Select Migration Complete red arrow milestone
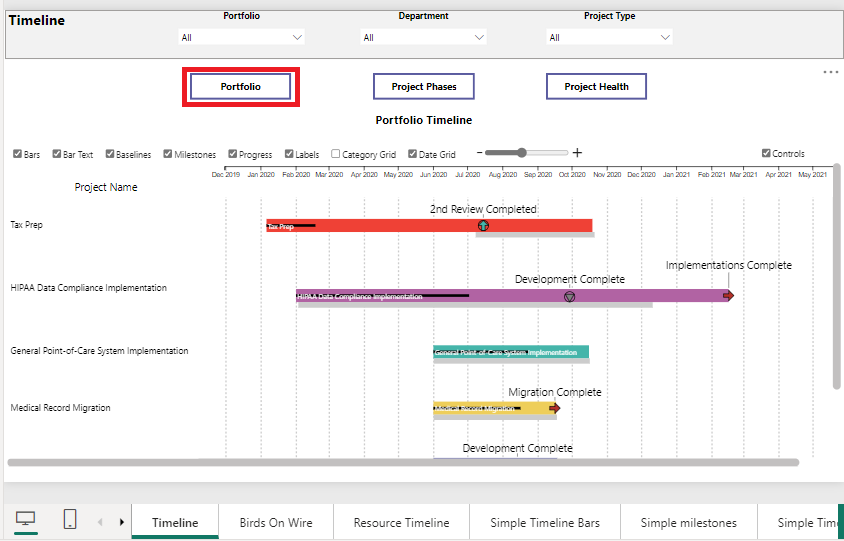 point(554,409)
